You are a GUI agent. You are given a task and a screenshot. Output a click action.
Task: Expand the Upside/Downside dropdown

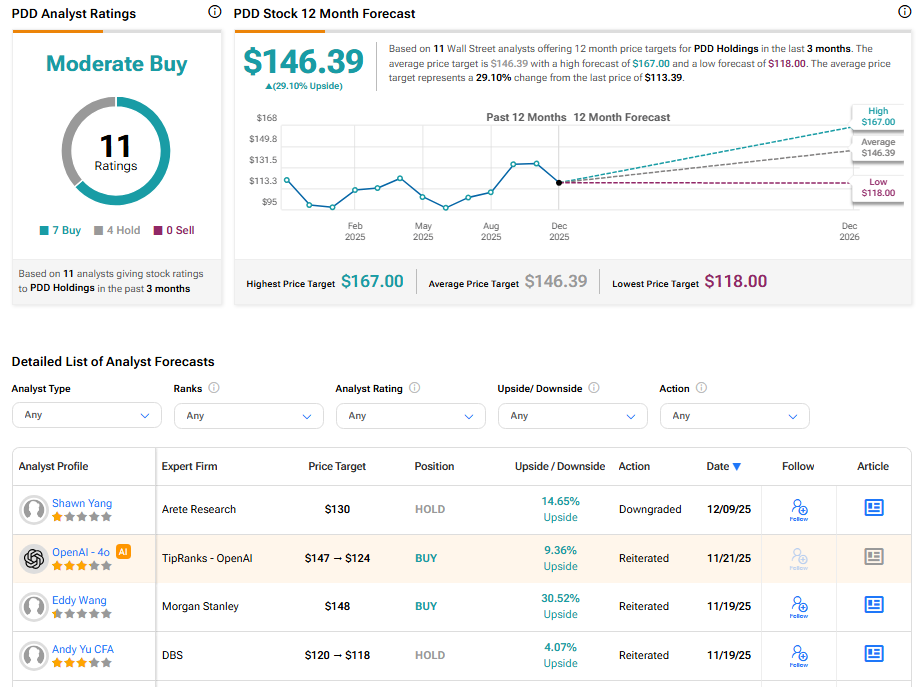572,416
